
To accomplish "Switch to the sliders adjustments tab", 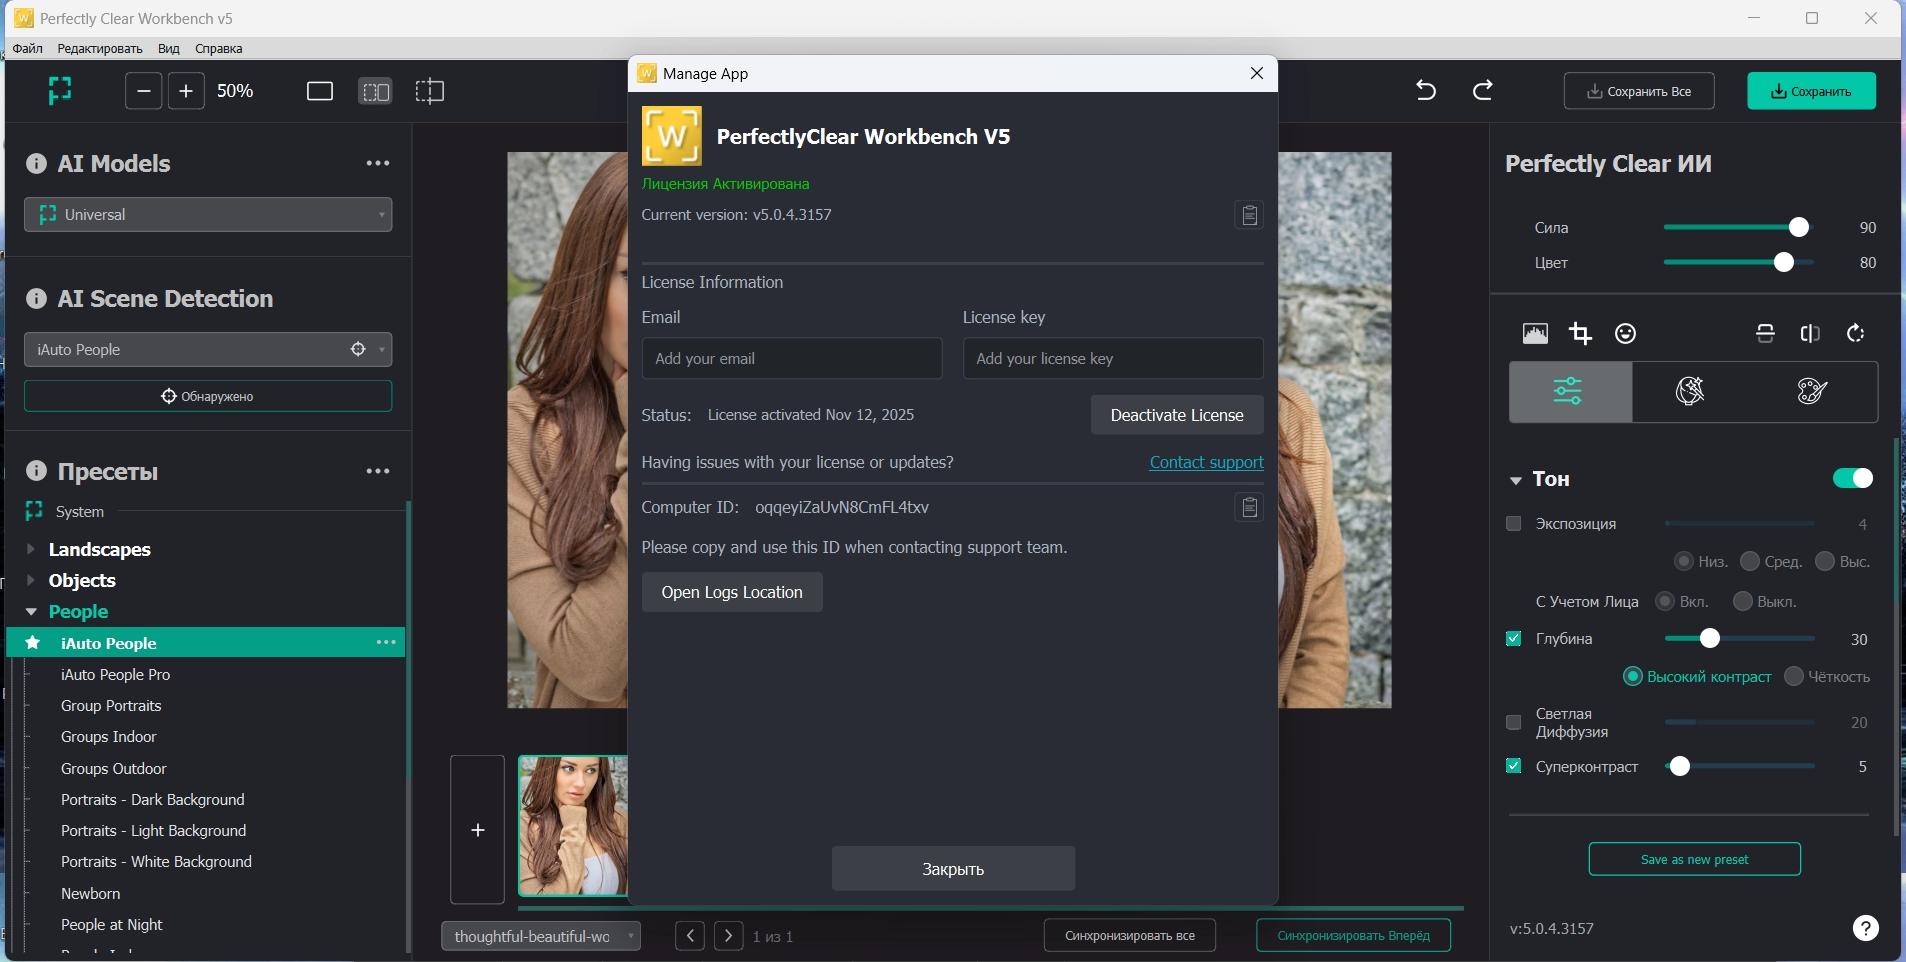I will (1570, 391).
